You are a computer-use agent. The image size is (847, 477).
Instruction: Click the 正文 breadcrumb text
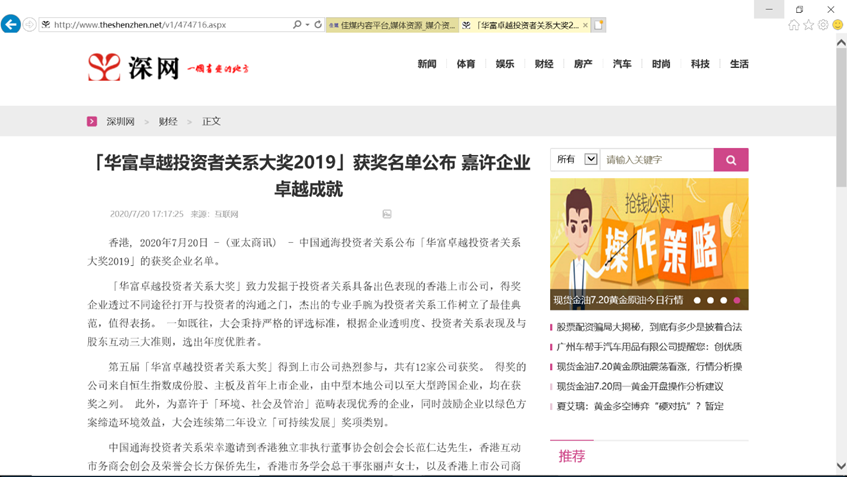[x=211, y=122]
